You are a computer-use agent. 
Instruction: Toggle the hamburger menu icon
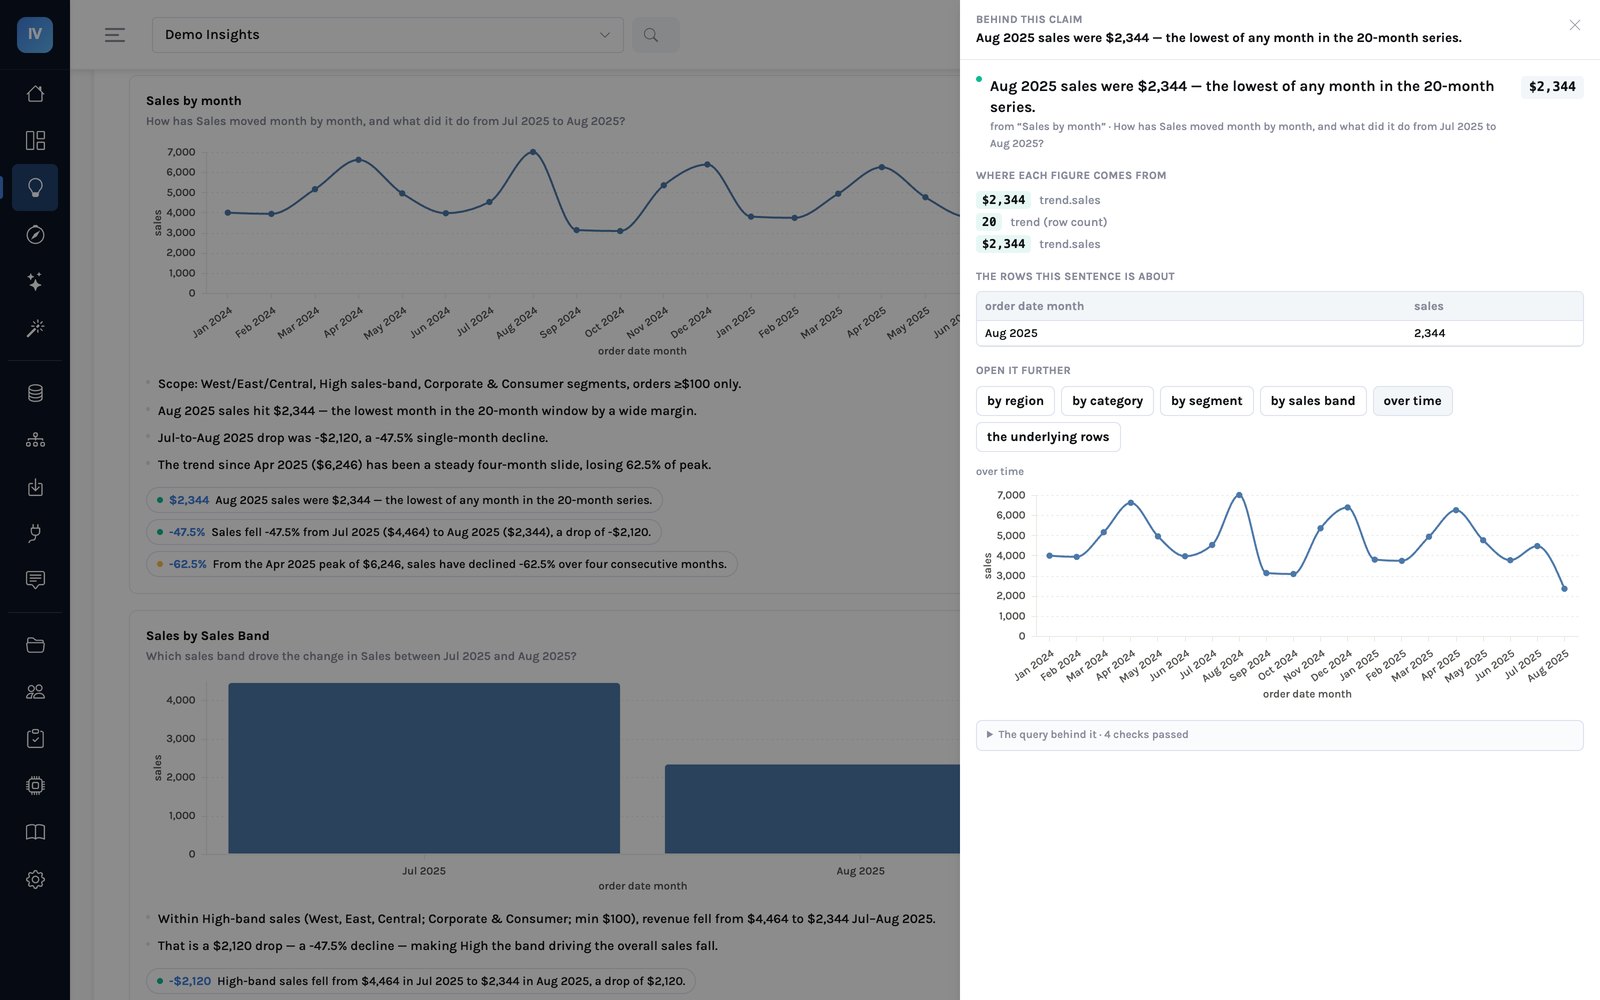click(115, 35)
